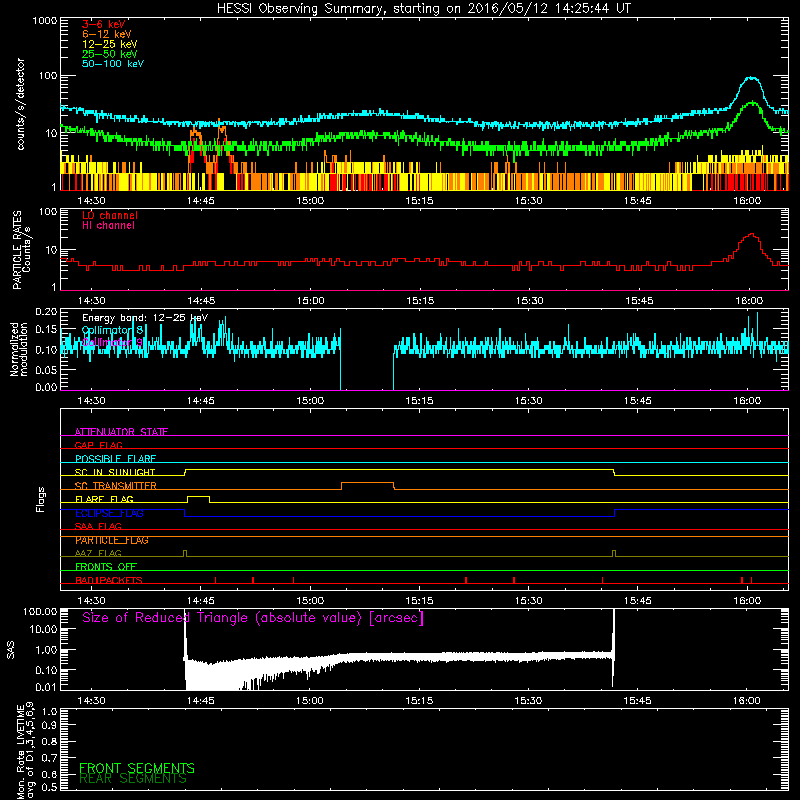The height and width of the screenshot is (800, 800).
Task: Select the SAA_FLAG label
Action: tap(98, 526)
